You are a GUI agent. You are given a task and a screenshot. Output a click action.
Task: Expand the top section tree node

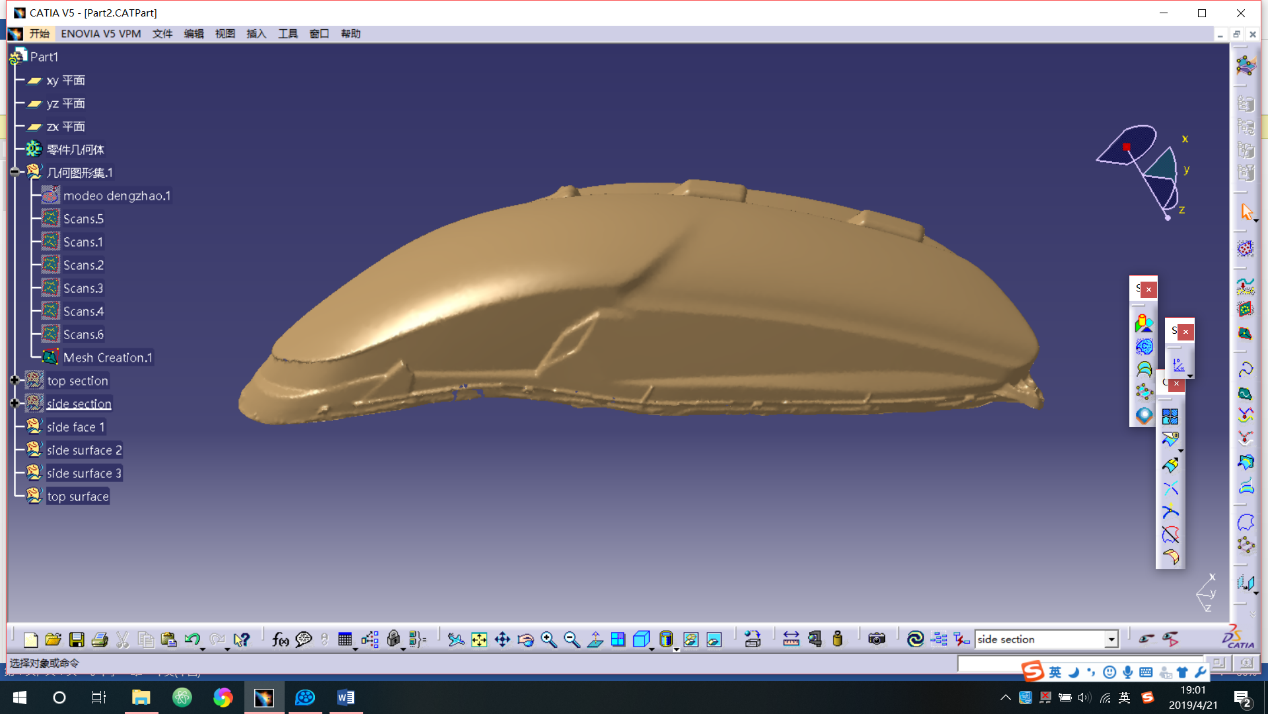pyautogui.click(x=15, y=380)
